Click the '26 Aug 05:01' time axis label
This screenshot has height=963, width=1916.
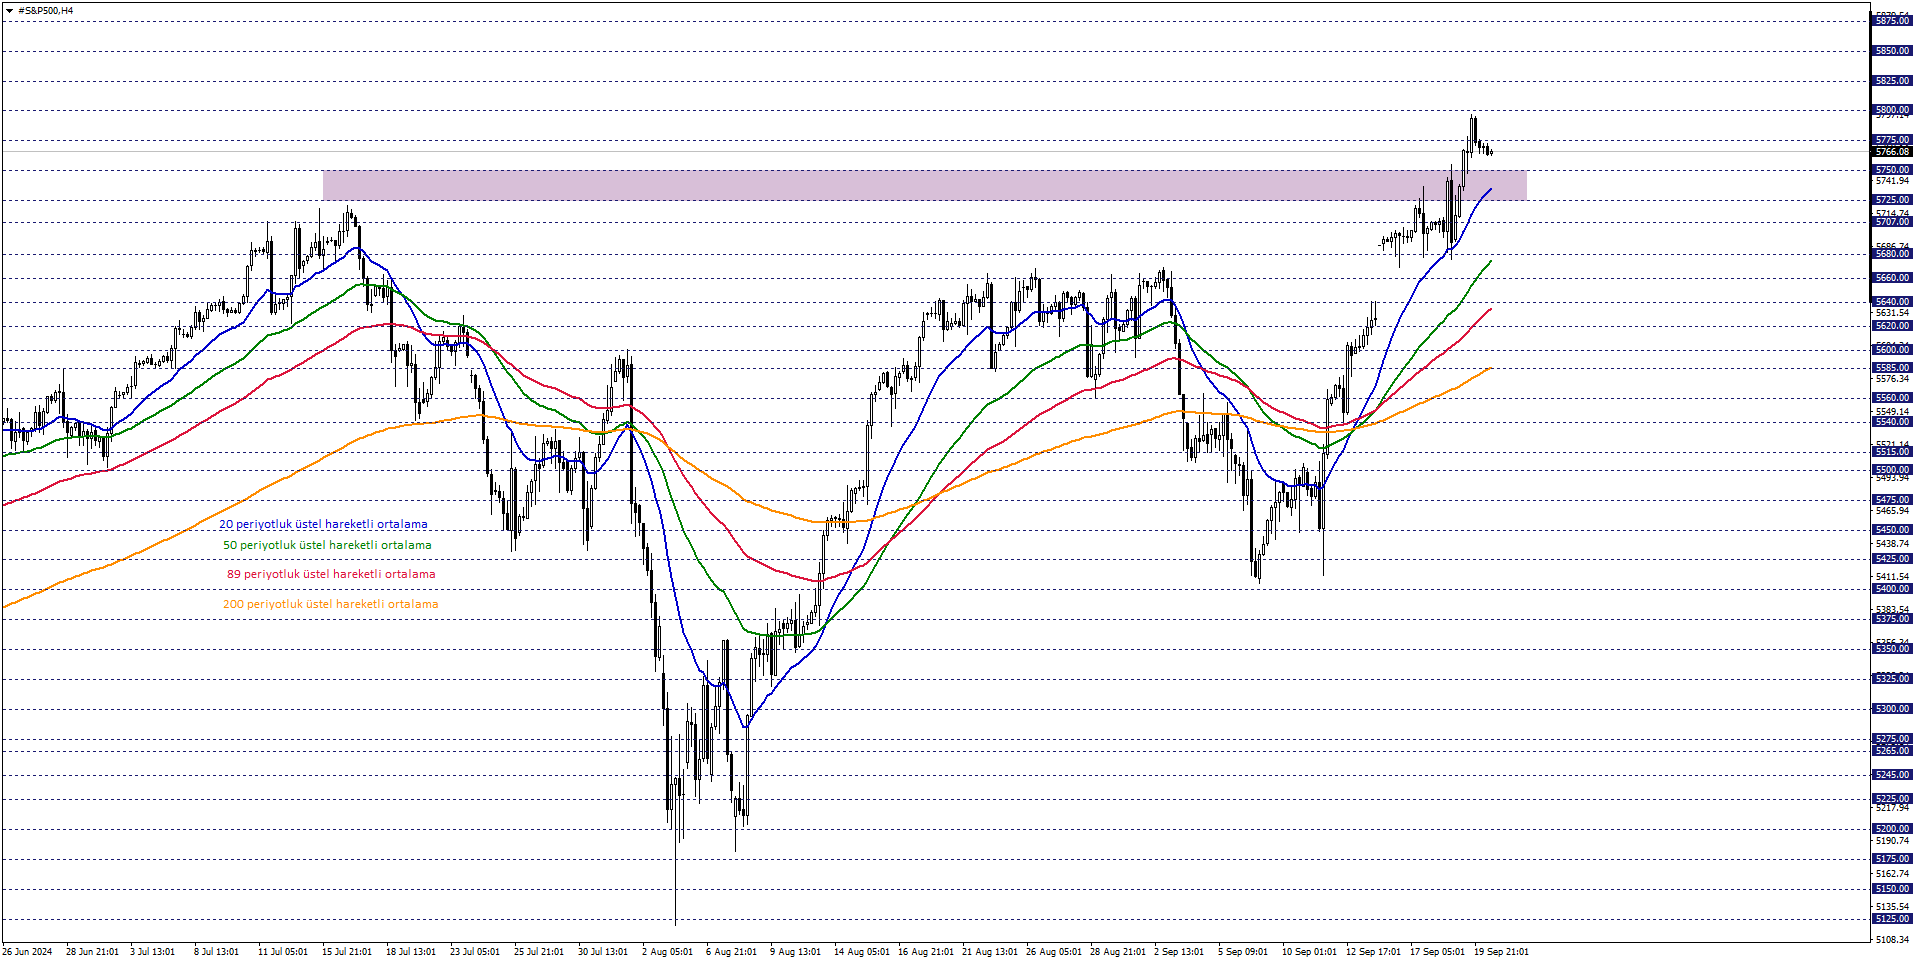(x=1053, y=952)
